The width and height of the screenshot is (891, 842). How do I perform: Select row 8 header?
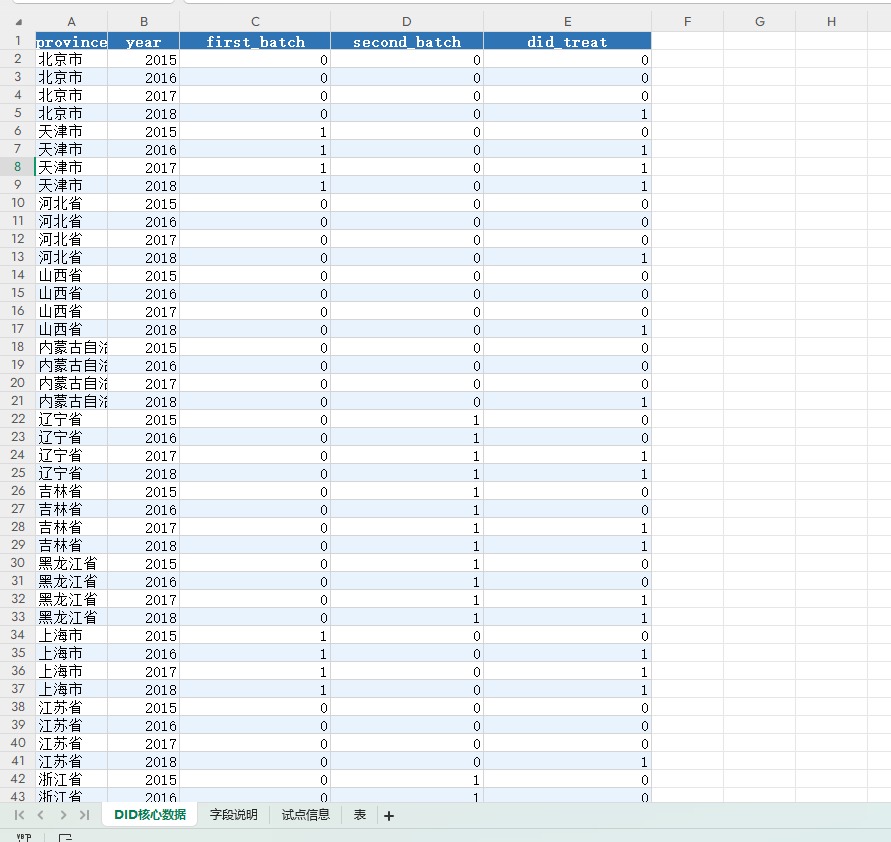tap(18, 167)
